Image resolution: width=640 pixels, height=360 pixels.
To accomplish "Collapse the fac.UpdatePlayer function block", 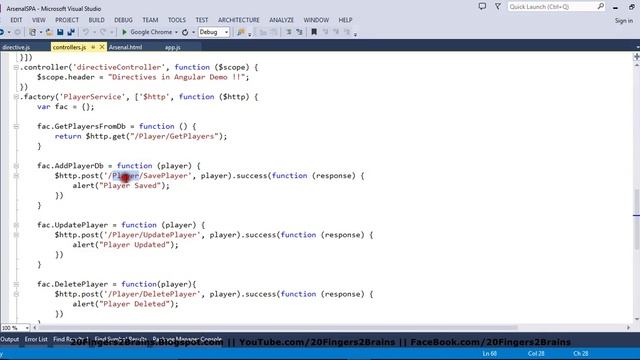I will [x=16, y=225].
